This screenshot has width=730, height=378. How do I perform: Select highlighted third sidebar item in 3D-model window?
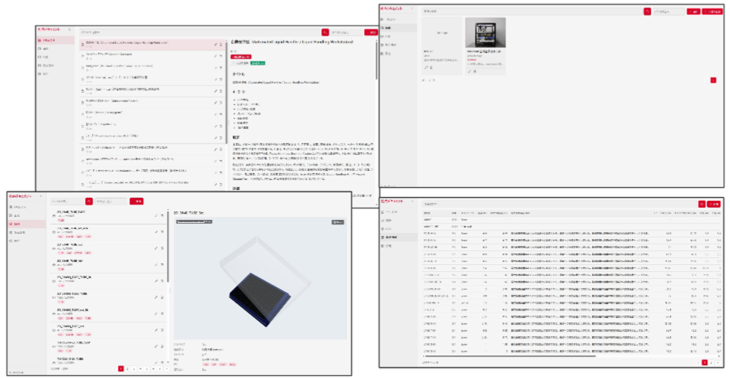[x=27, y=224]
